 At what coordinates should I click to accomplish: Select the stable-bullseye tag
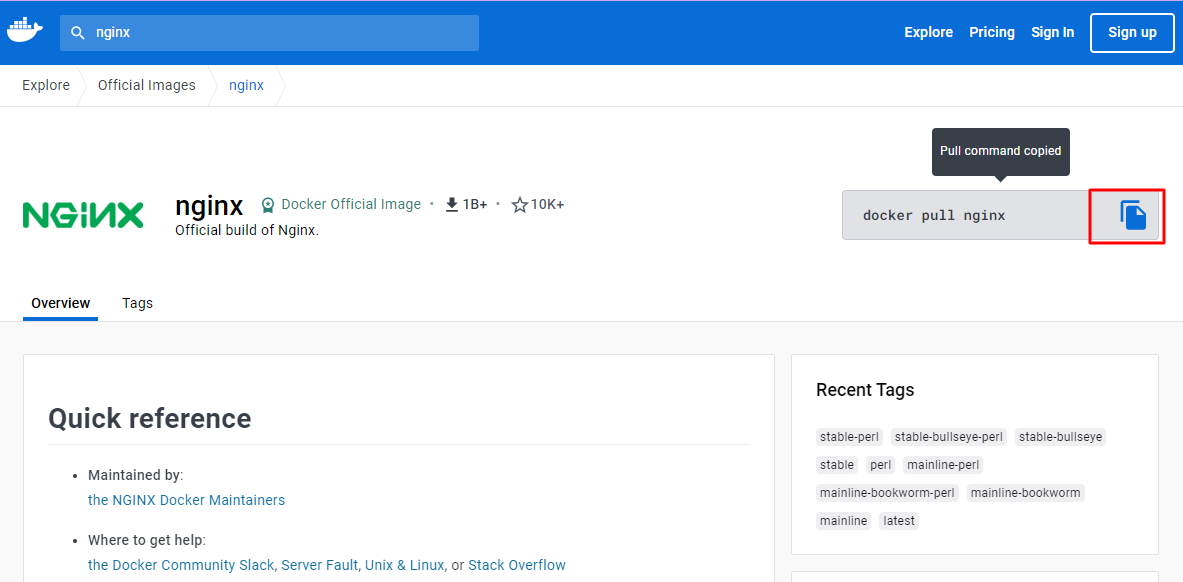point(1060,437)
